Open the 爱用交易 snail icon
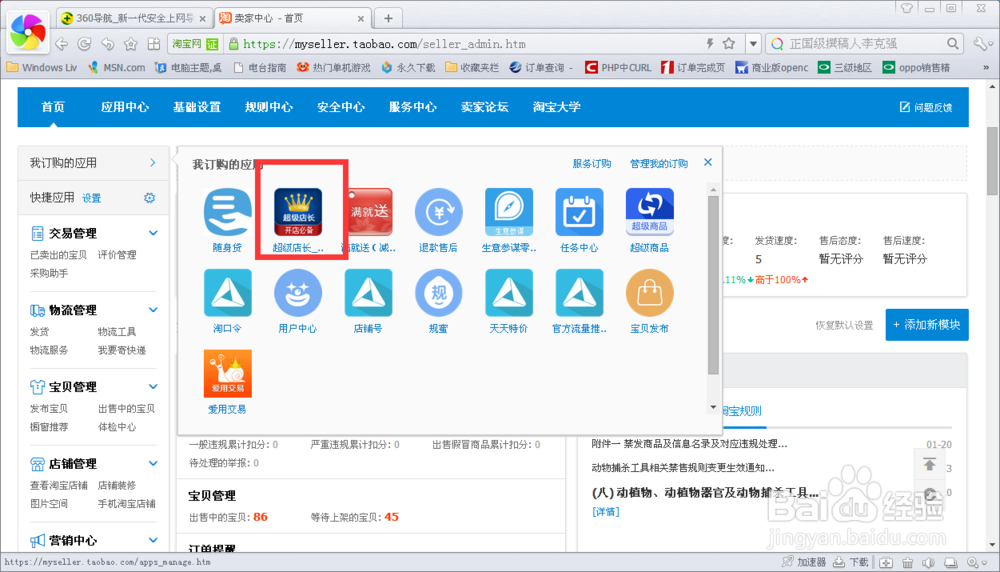Screen dimensions: 1000x572 (228, 374)
